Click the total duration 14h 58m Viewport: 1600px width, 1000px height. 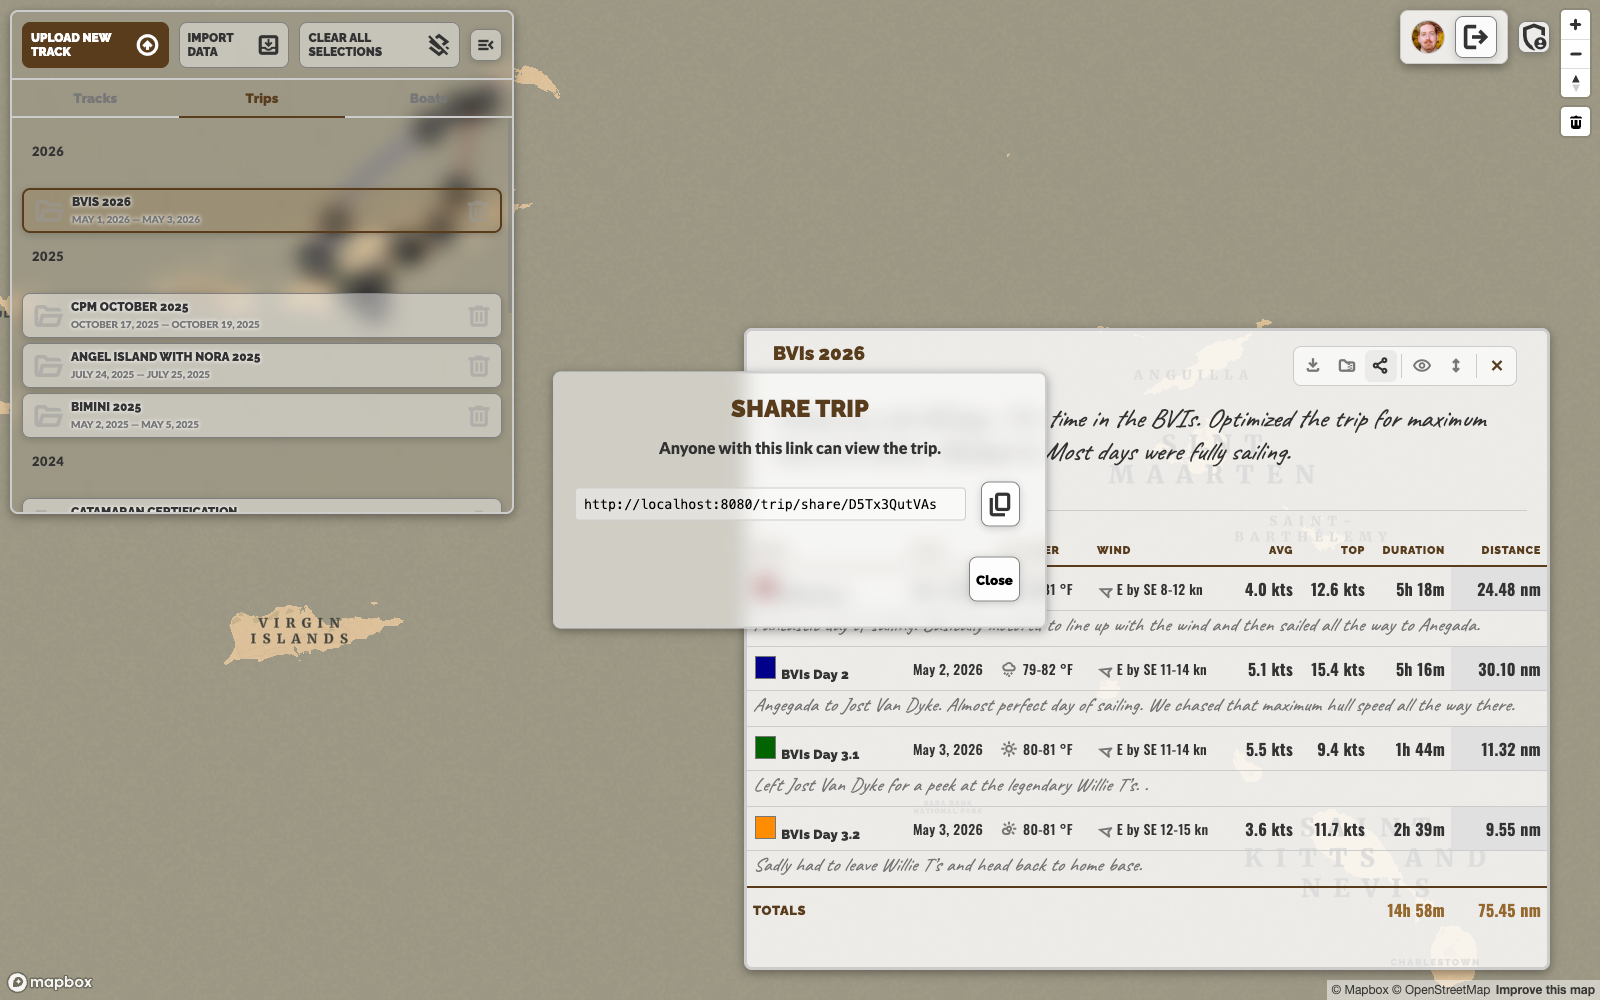(x=1415, y=911)
